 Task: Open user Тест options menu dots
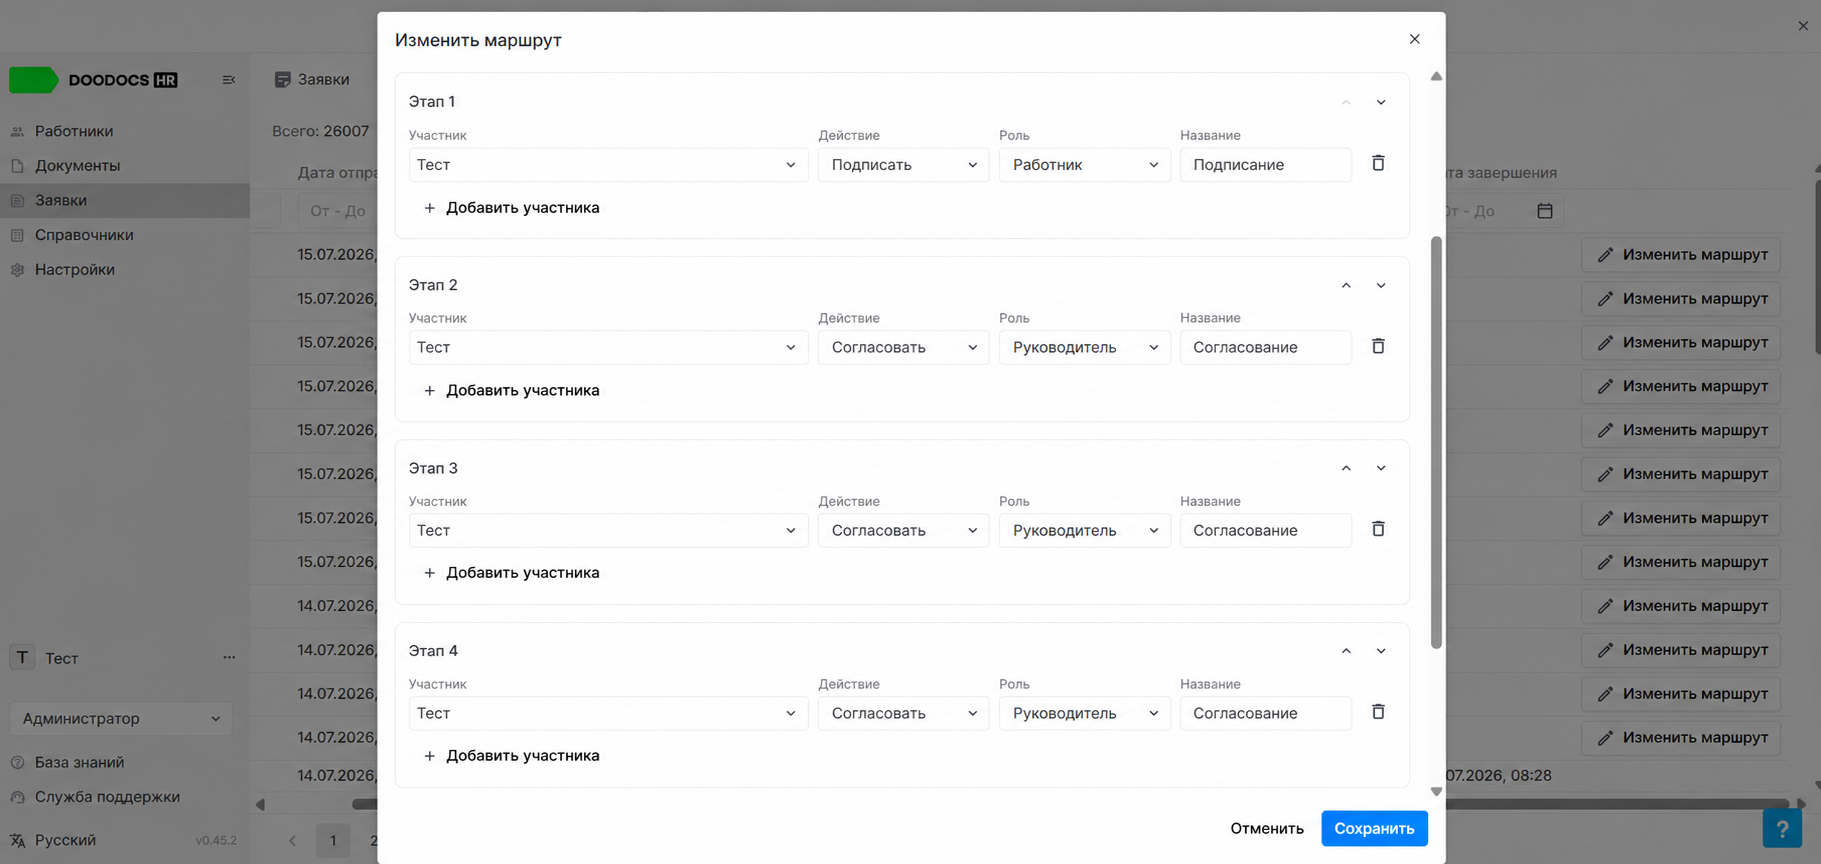[229, 657]
